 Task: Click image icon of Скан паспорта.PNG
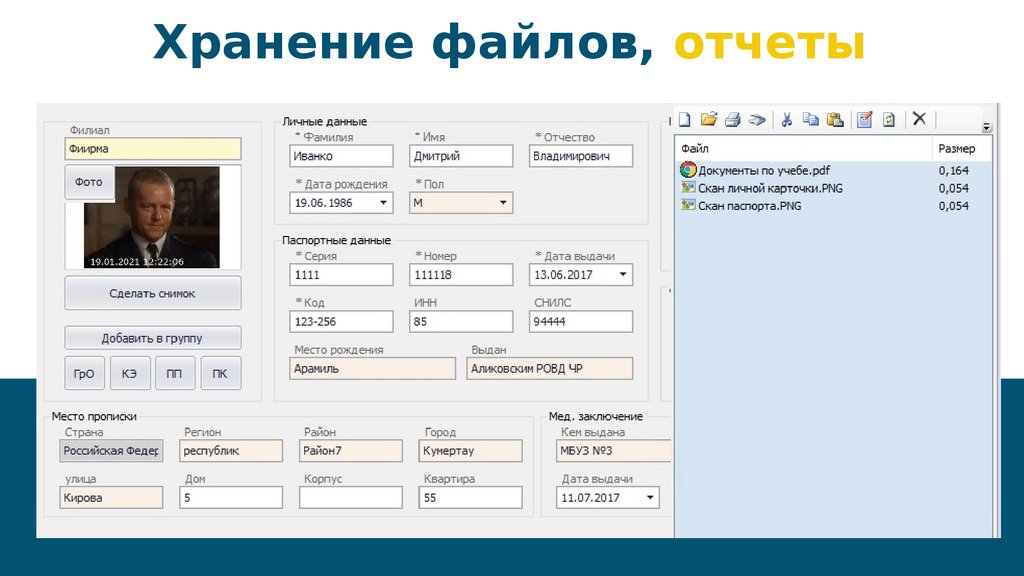pos(688,205)
